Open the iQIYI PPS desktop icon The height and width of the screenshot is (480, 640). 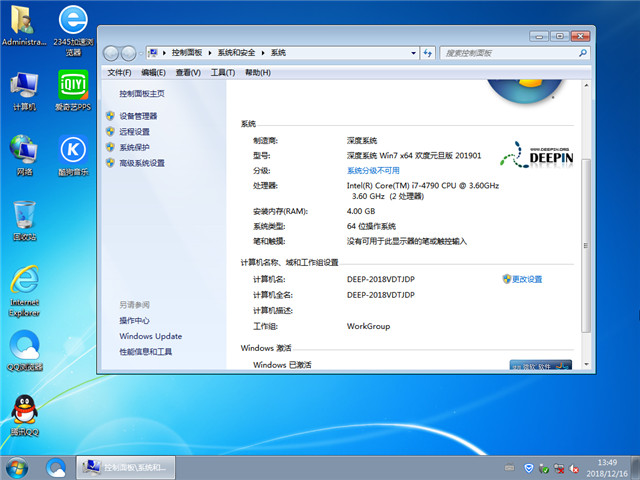(72, 88)
